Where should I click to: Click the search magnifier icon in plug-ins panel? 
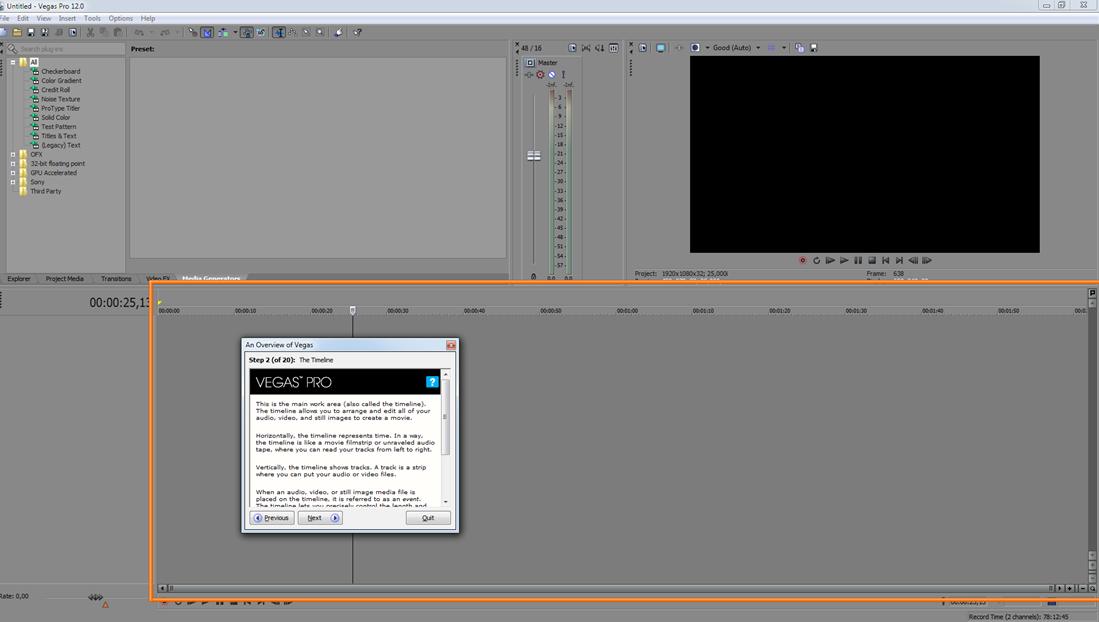click(x=12, y=49)
